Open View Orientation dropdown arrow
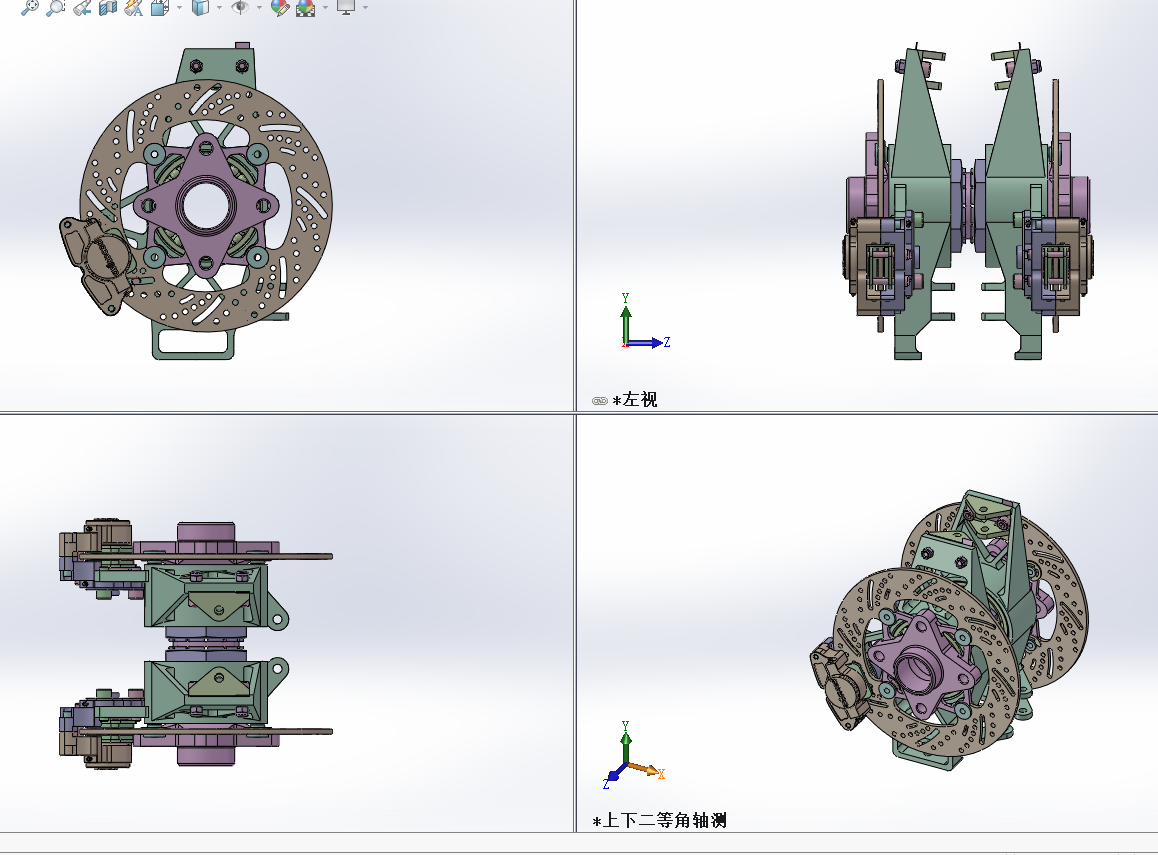 click(x=179, y=8)
